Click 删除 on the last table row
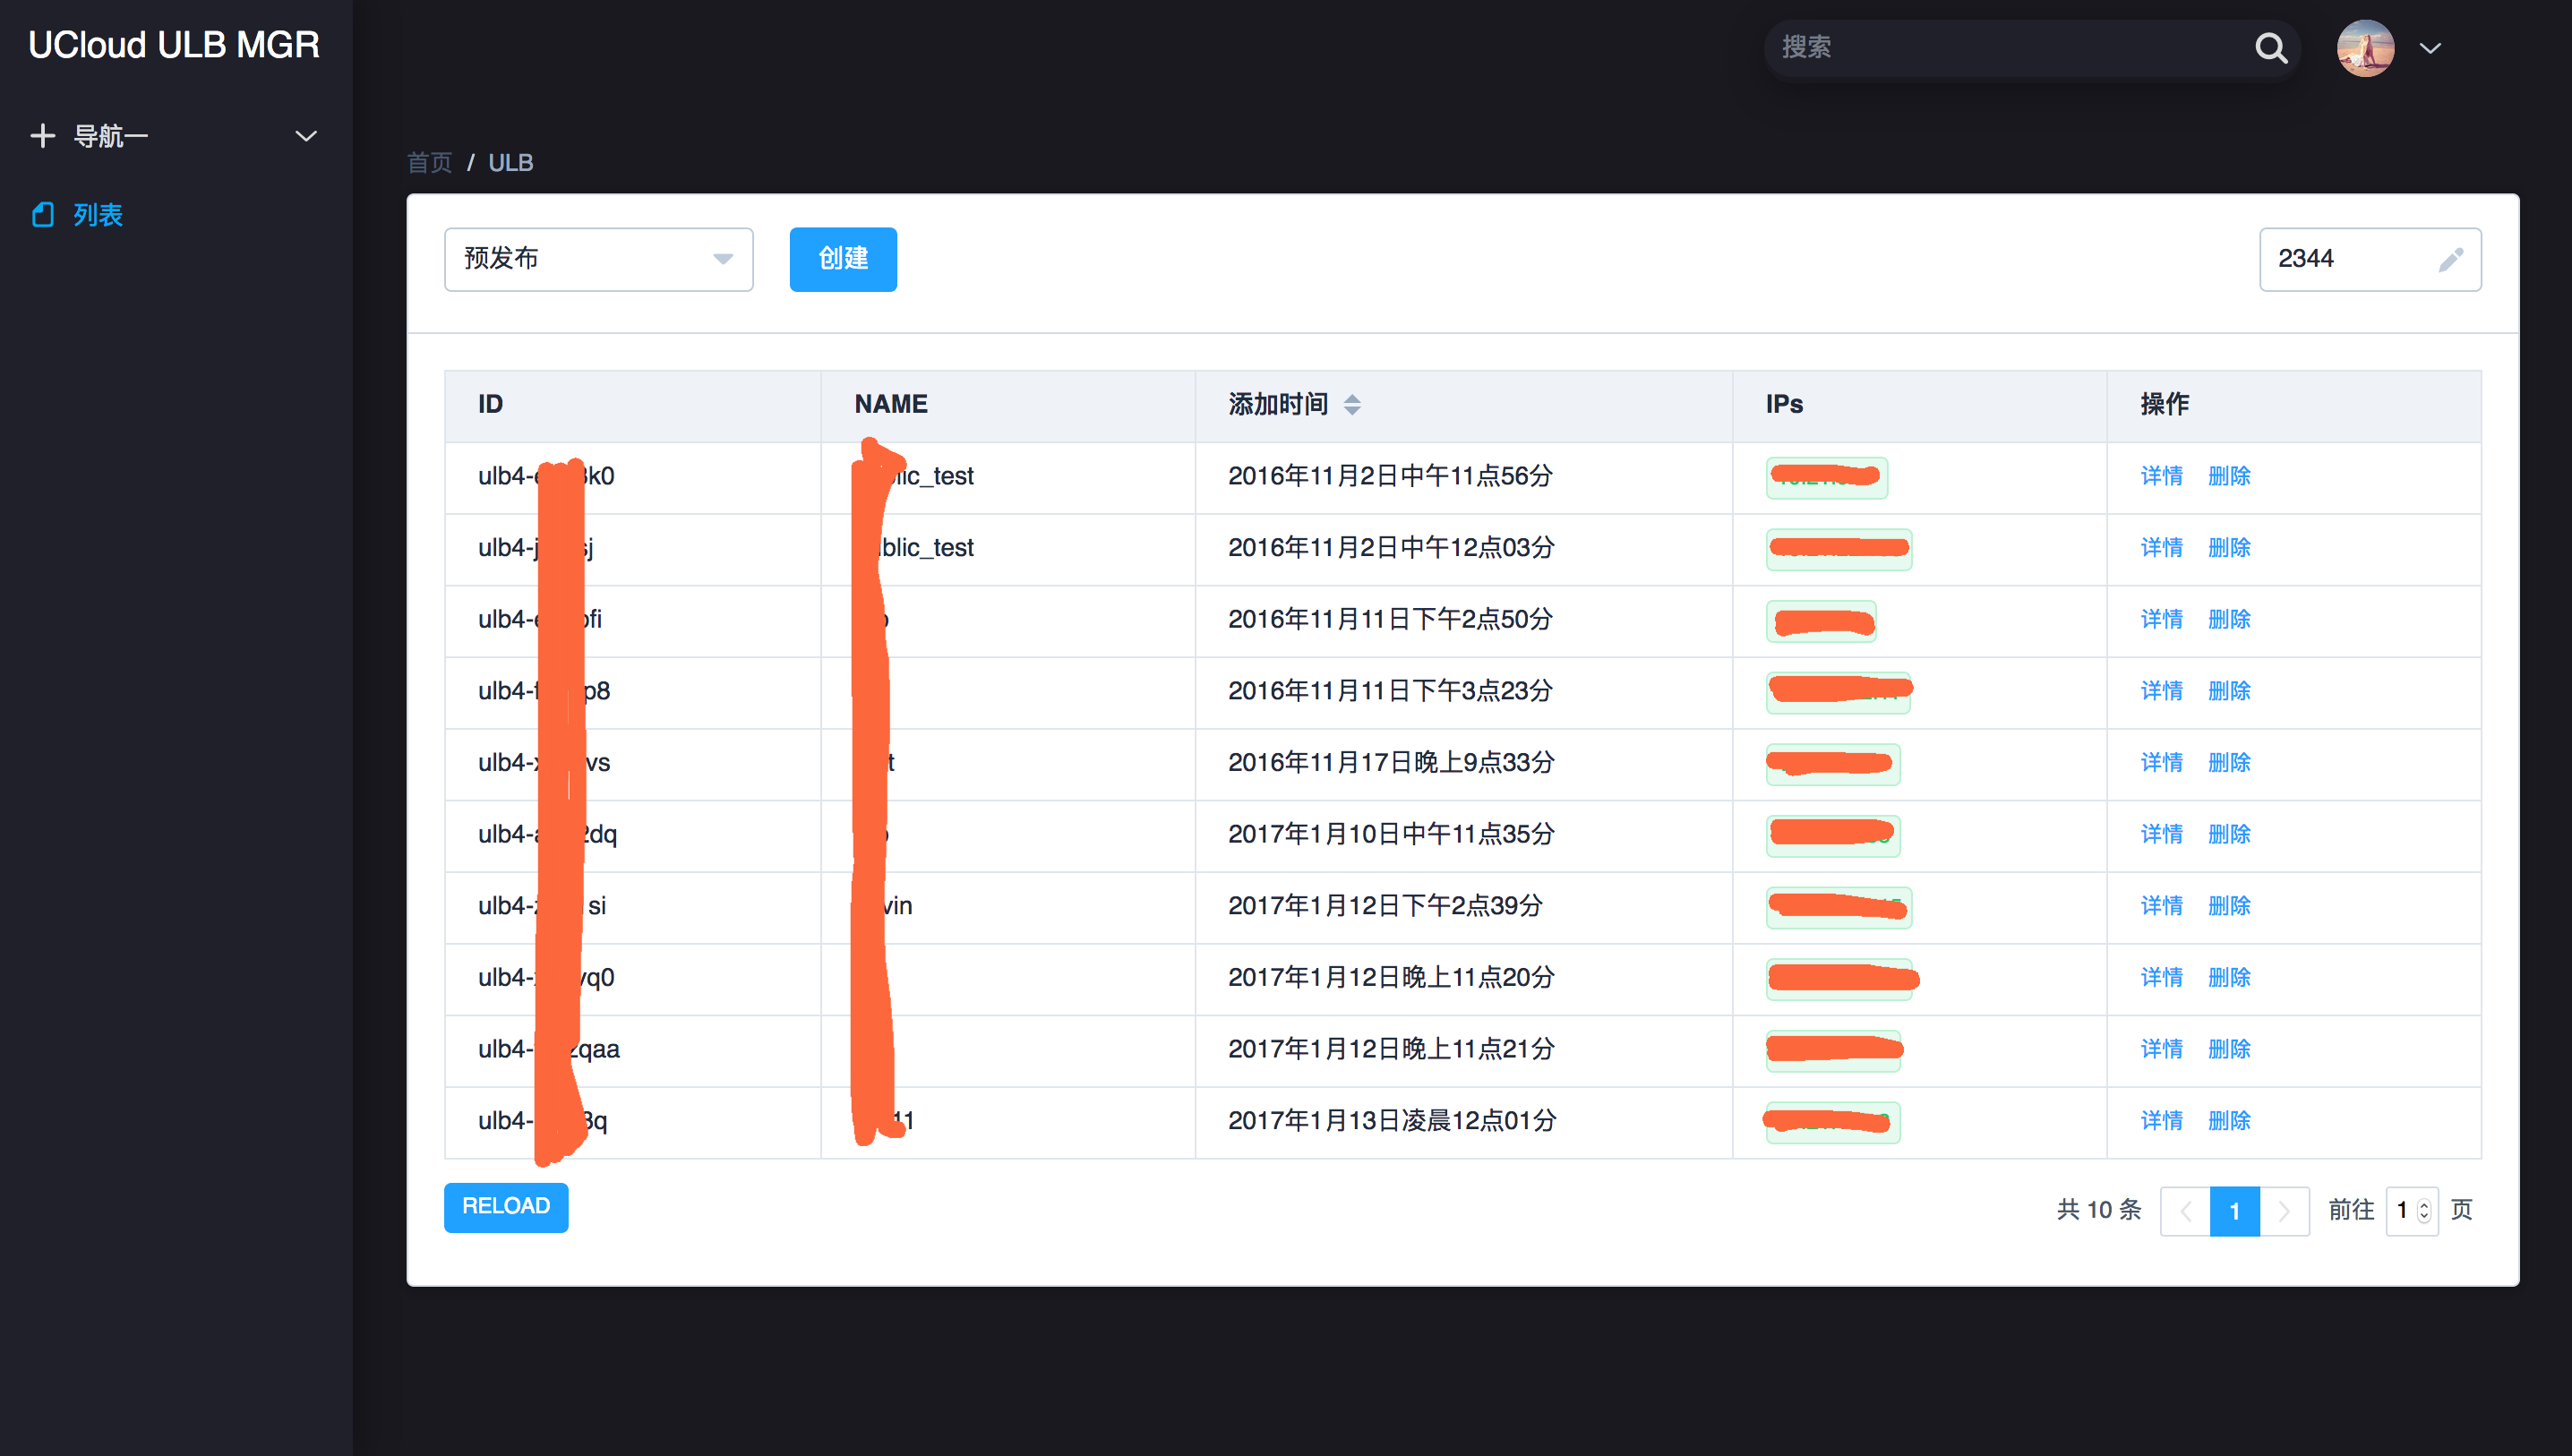The width and height of the screenshot is (2572, 1456). click(2230, 1120)
